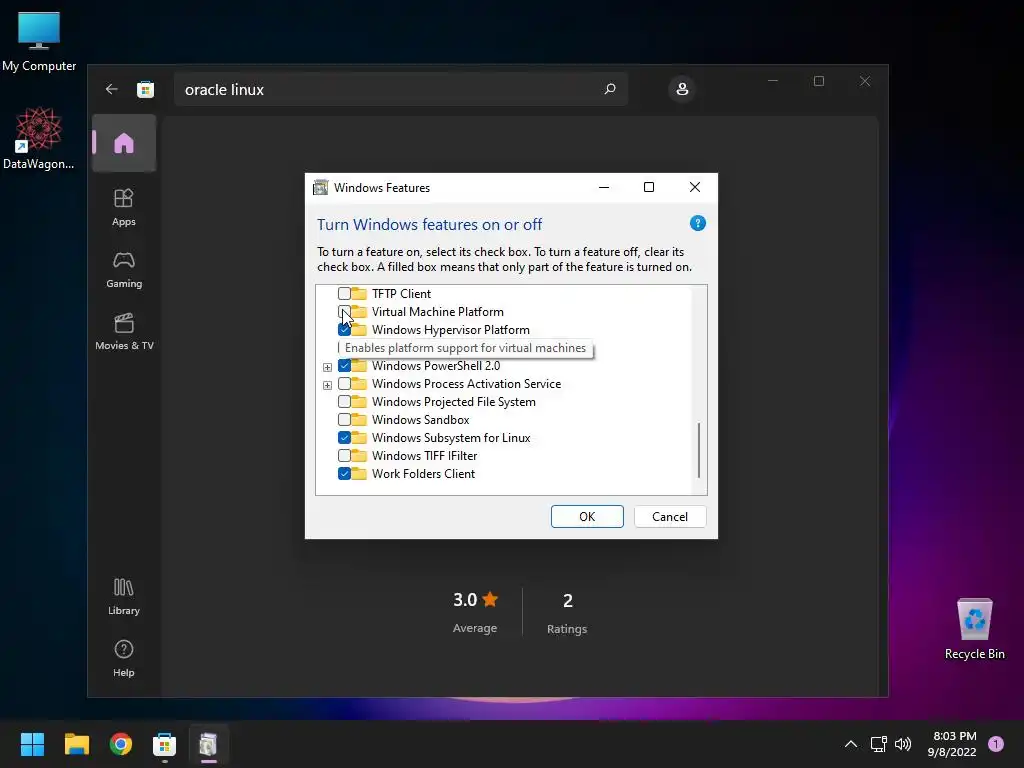Screen dimensions: 1024x768
Task: Uncheck Windows Subsystem for Linux
Action: point(344,438)
